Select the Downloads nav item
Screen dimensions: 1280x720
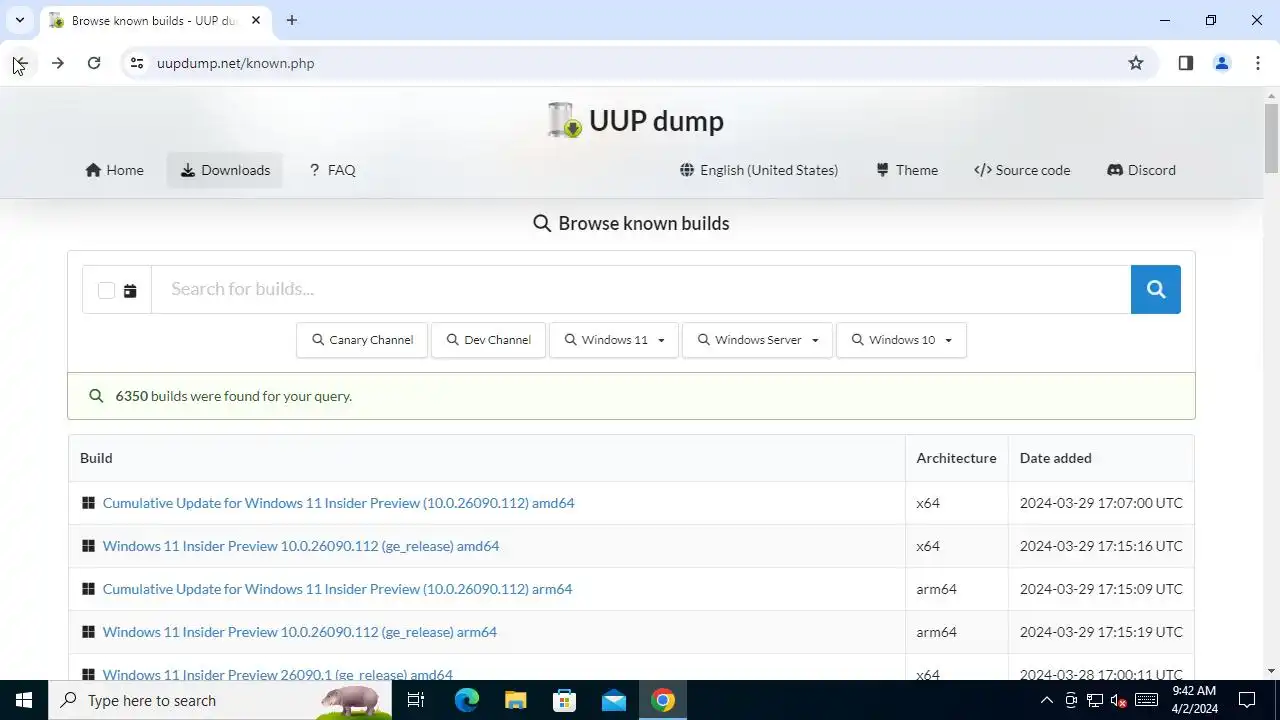tap(225, 170)
